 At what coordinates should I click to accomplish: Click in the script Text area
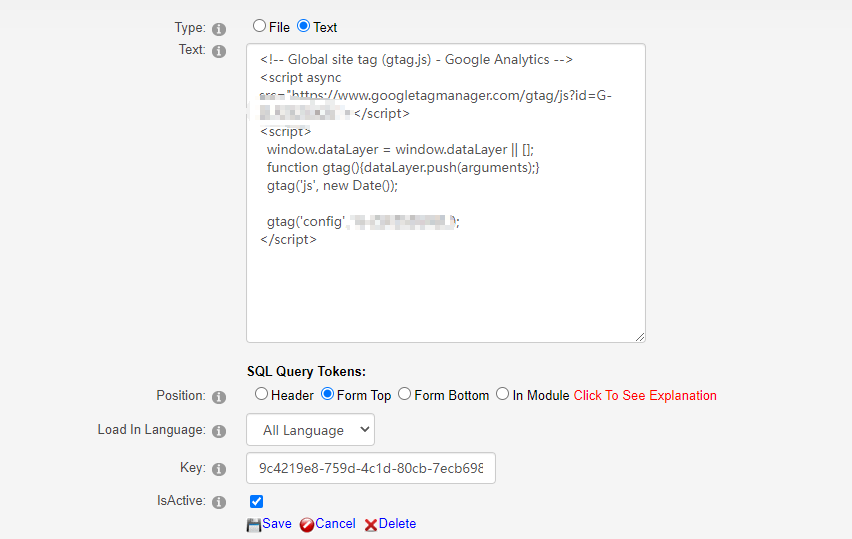[446, 193]
